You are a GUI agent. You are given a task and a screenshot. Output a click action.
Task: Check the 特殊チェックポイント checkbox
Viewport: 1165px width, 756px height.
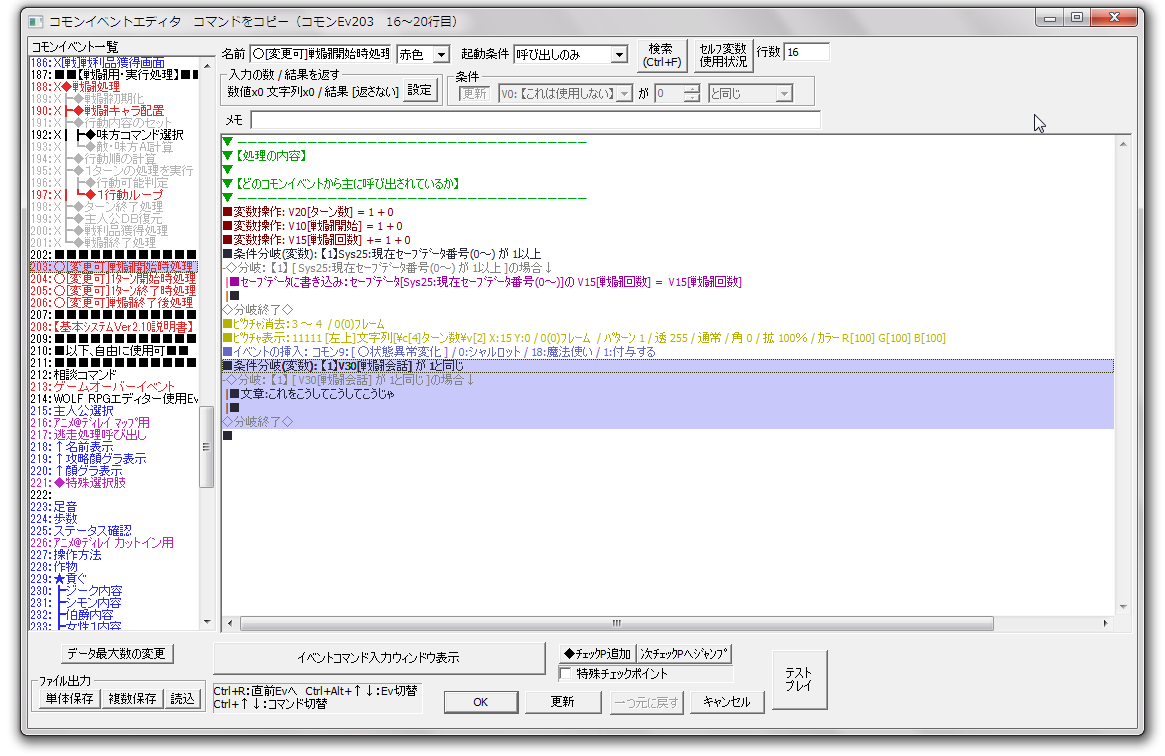tap(565, 674)
